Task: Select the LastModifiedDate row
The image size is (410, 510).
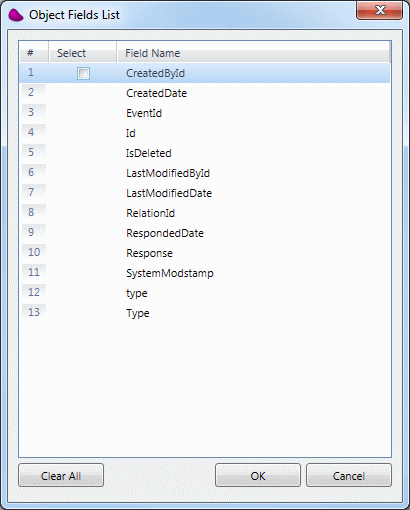Action: pos(204,193)
